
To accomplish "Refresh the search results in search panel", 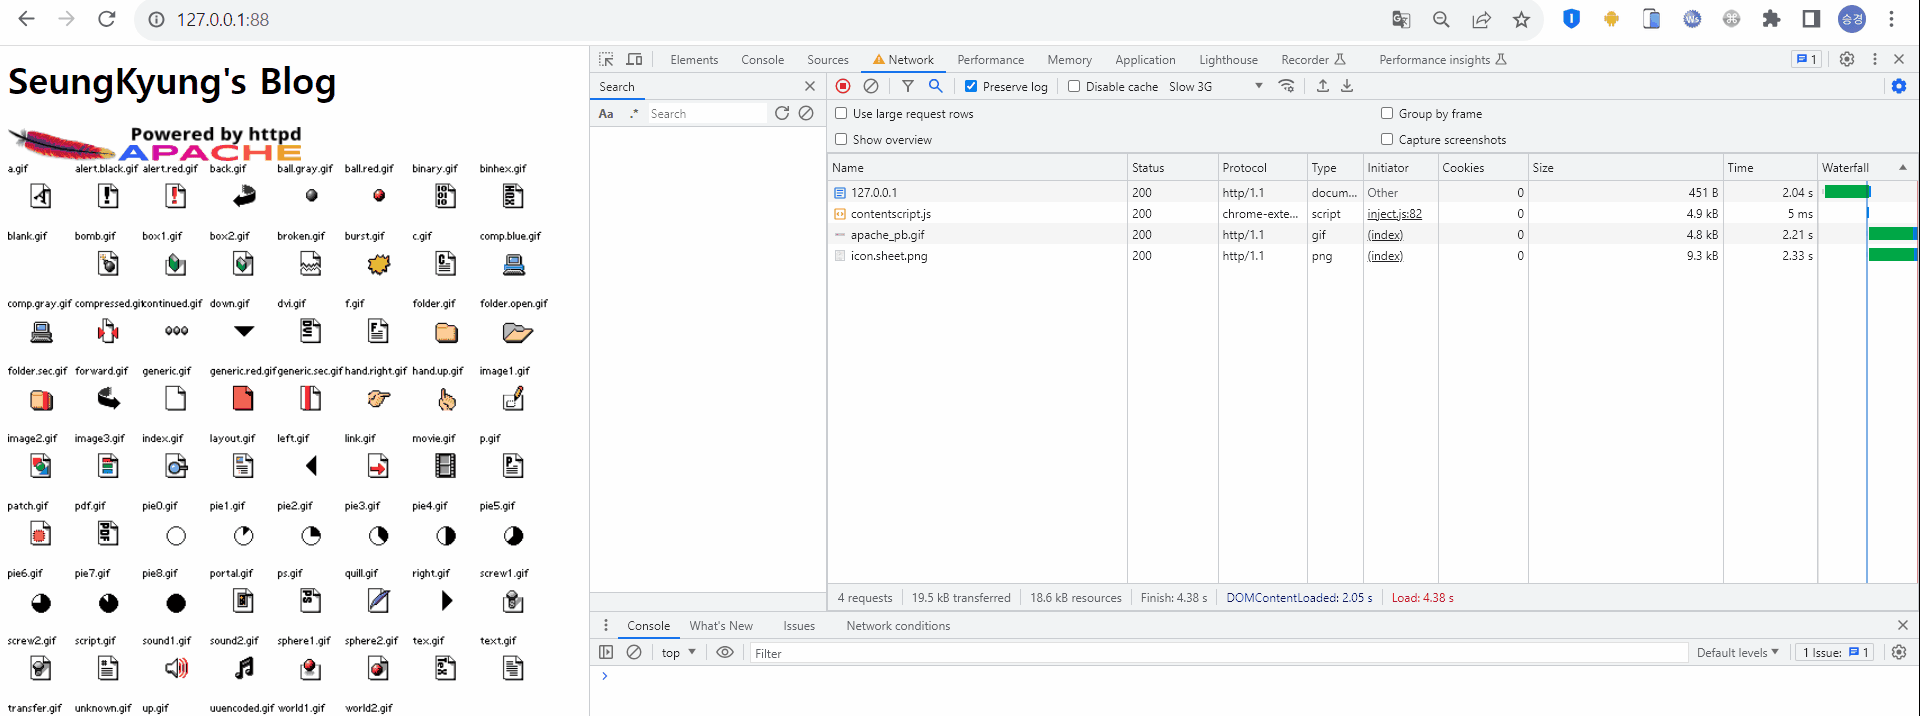I will coord(782,113).
